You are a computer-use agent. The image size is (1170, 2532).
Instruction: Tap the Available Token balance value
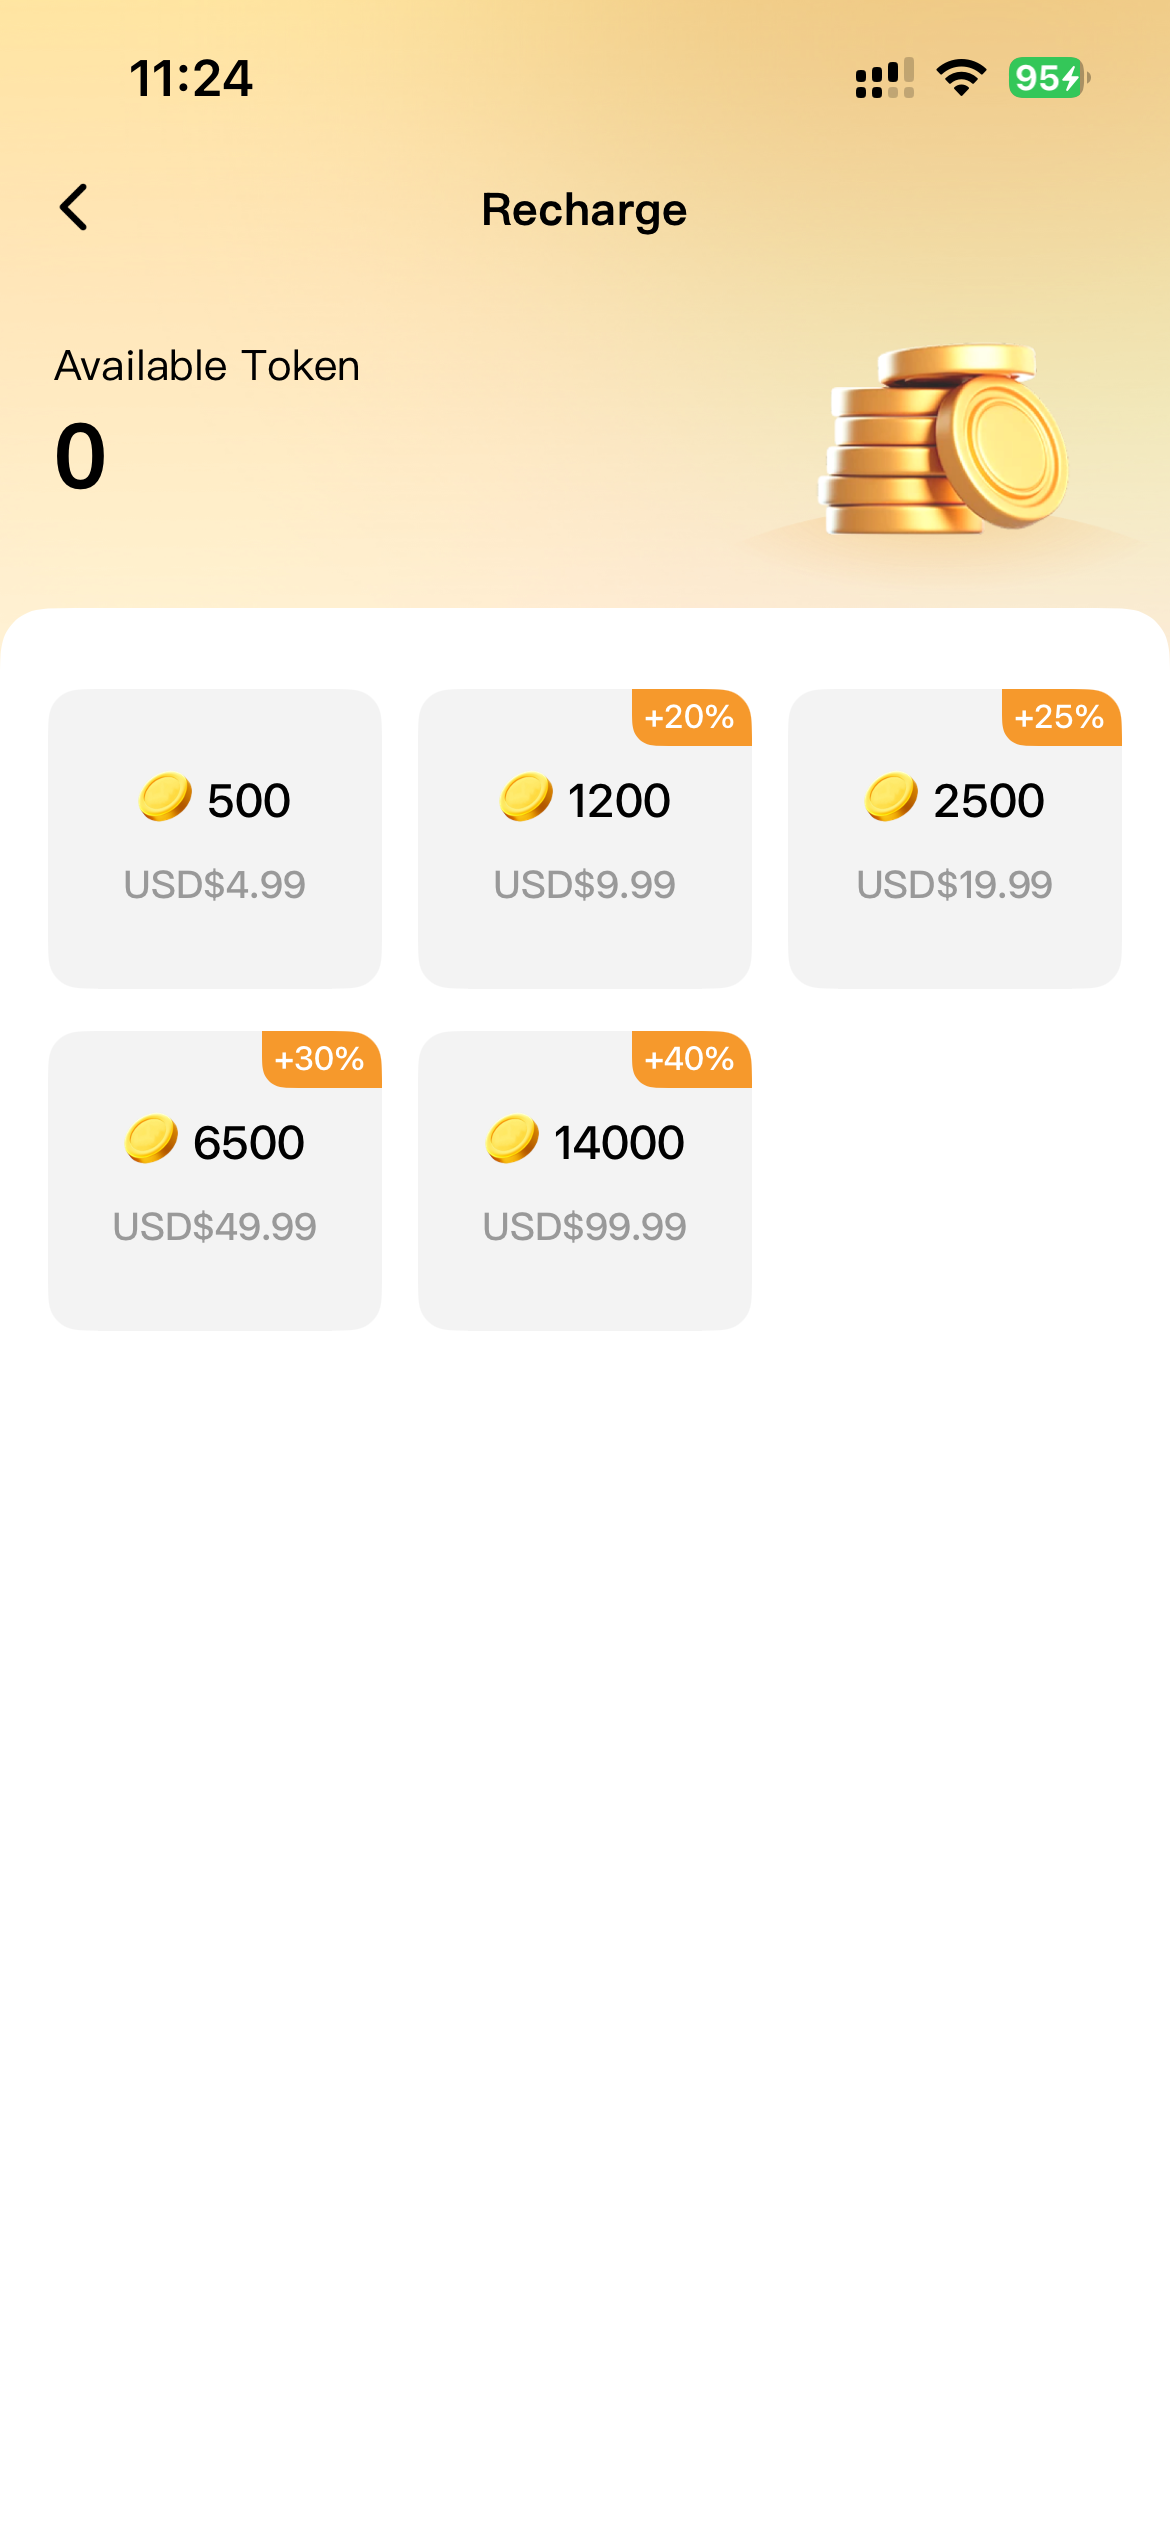tap(80, 457)
